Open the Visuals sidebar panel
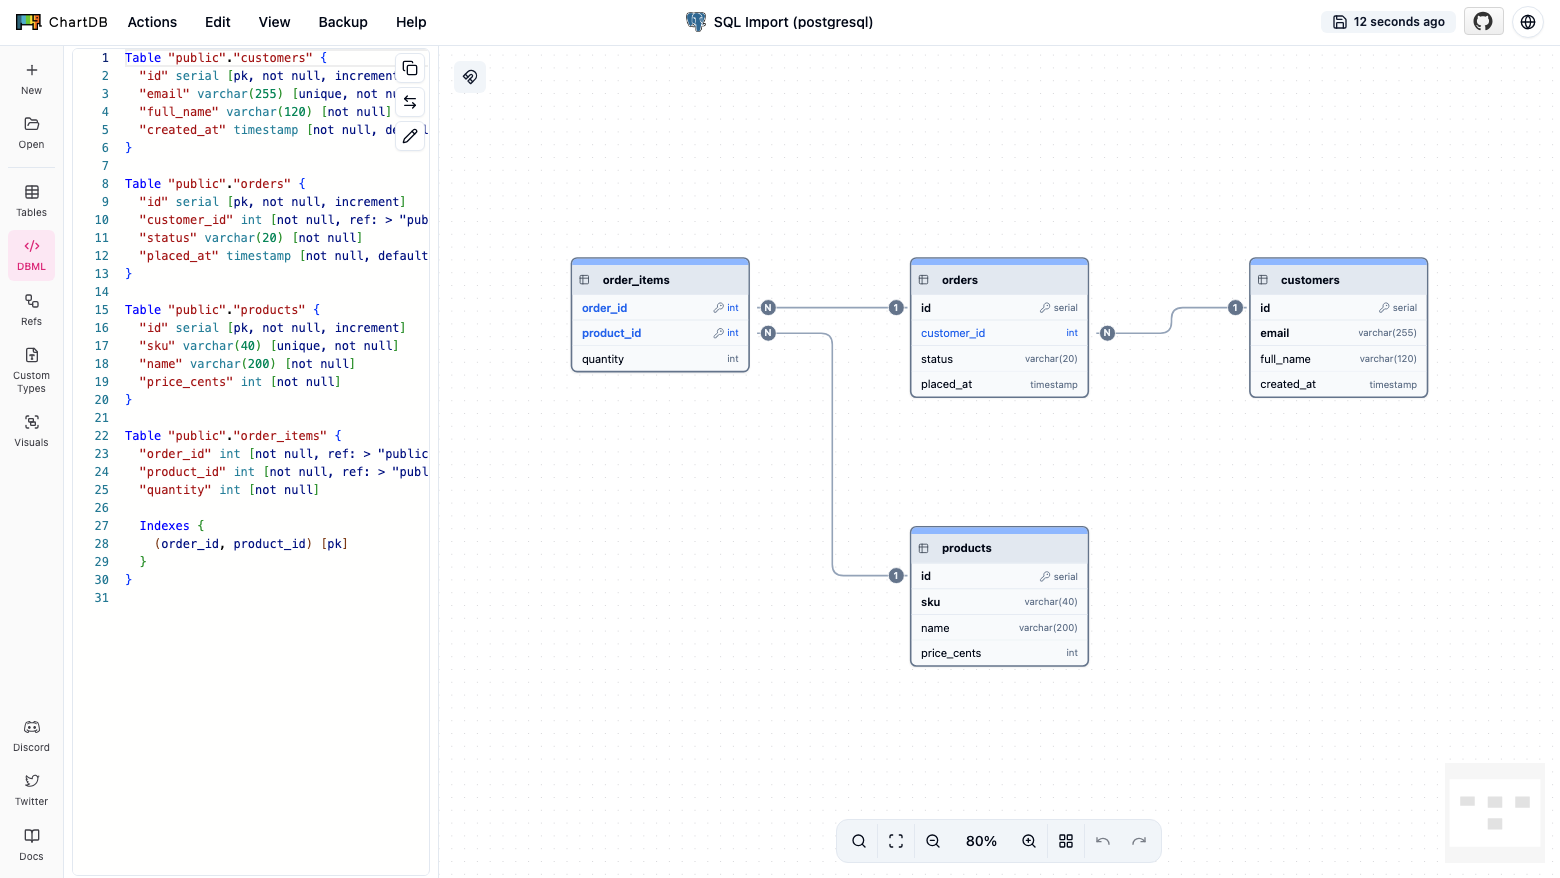The width and height of the screenshot is (1560, 878). point(31,430)
